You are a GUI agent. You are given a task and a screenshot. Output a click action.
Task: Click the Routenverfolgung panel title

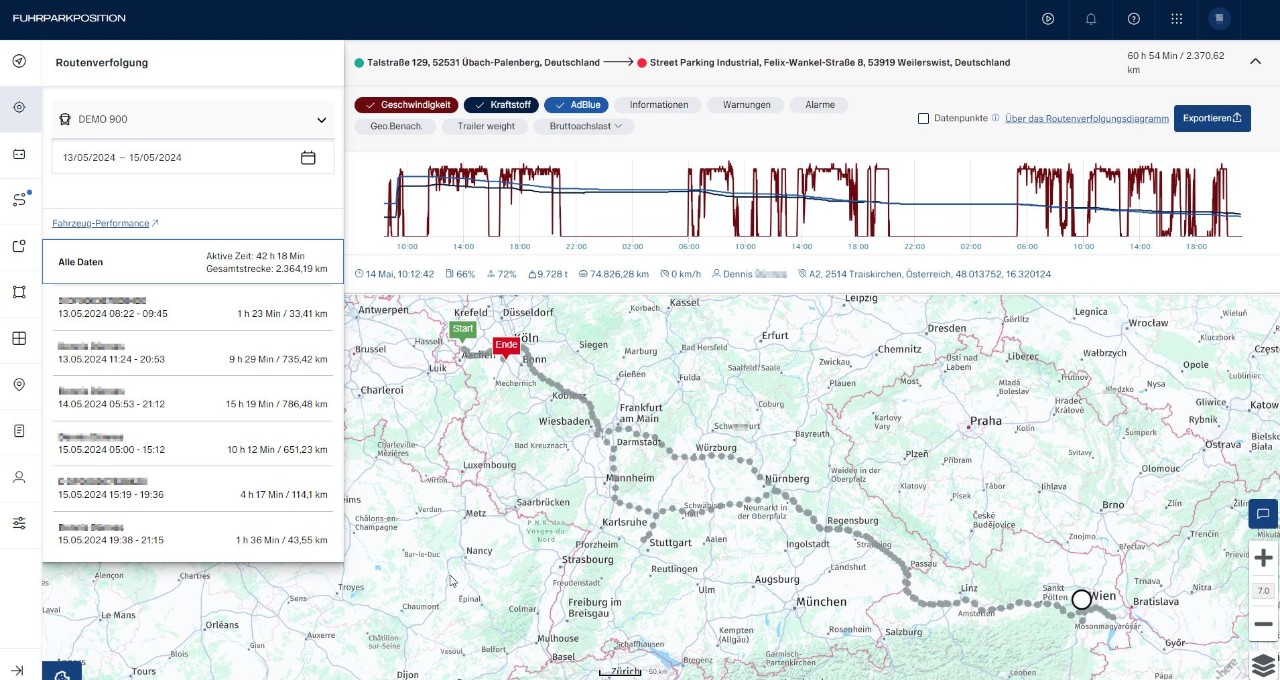pyautogui.click(x=101, y=62)
